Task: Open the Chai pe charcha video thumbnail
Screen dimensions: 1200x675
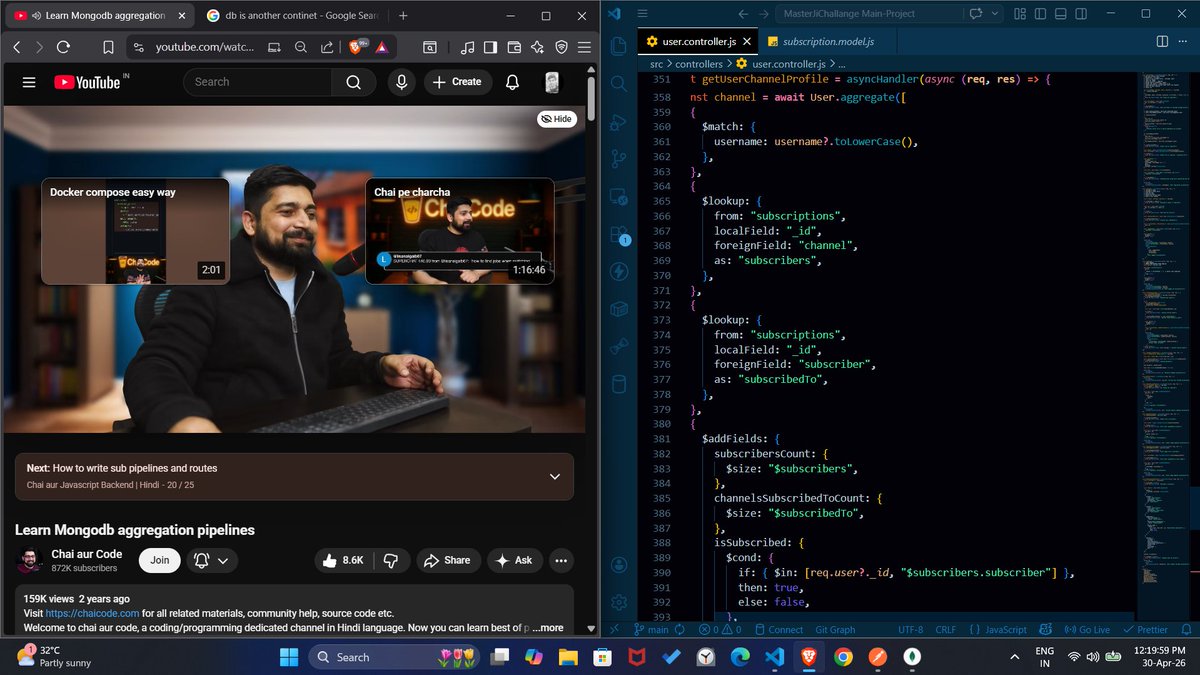Action: pos(460,231)
